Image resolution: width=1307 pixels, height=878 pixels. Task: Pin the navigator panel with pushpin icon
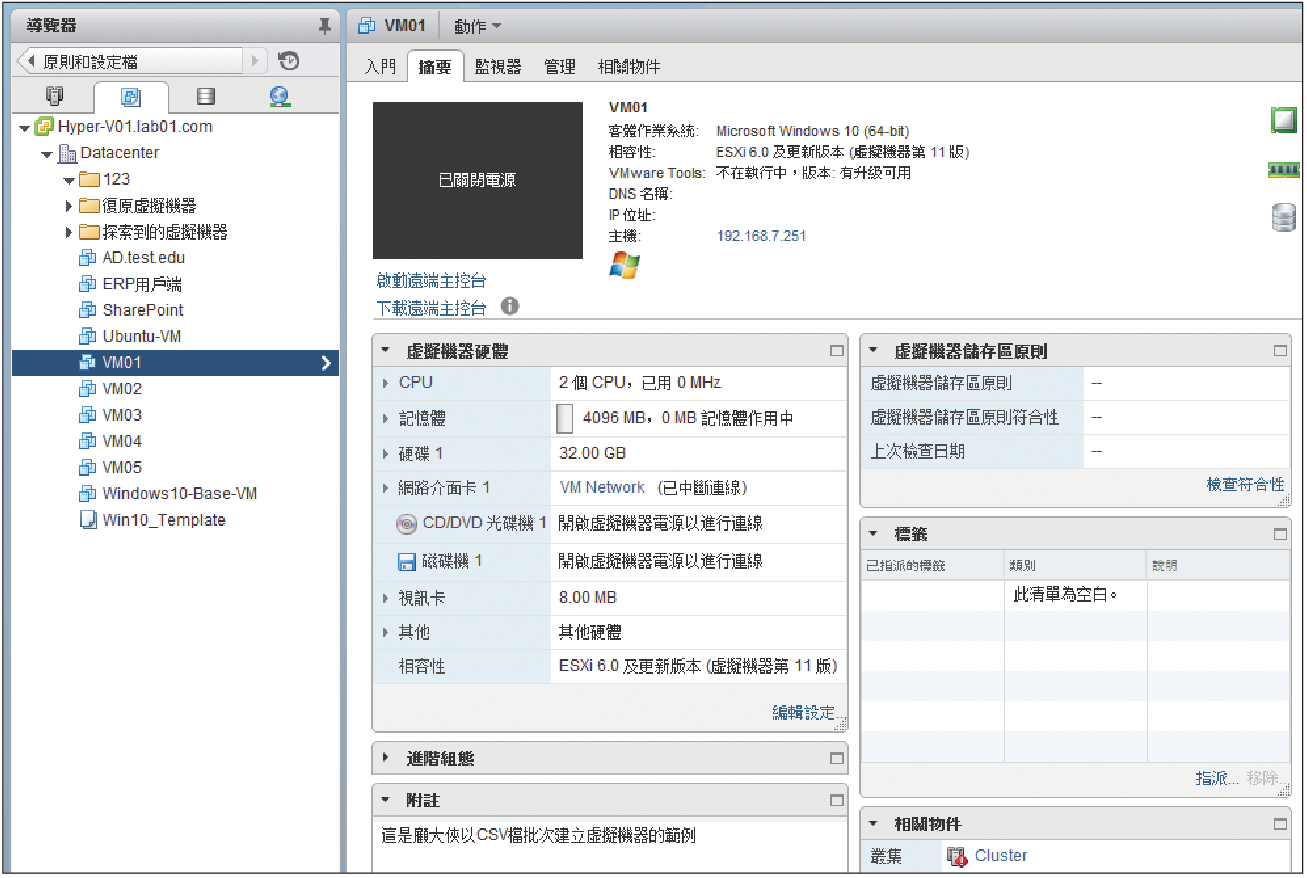pyautogui.click(x=324, y=26)
